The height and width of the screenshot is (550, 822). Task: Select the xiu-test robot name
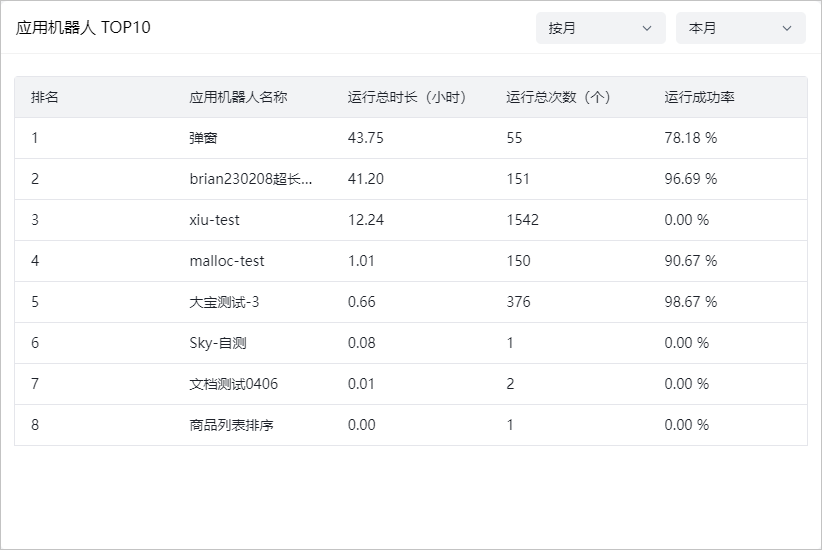(214, 220)
